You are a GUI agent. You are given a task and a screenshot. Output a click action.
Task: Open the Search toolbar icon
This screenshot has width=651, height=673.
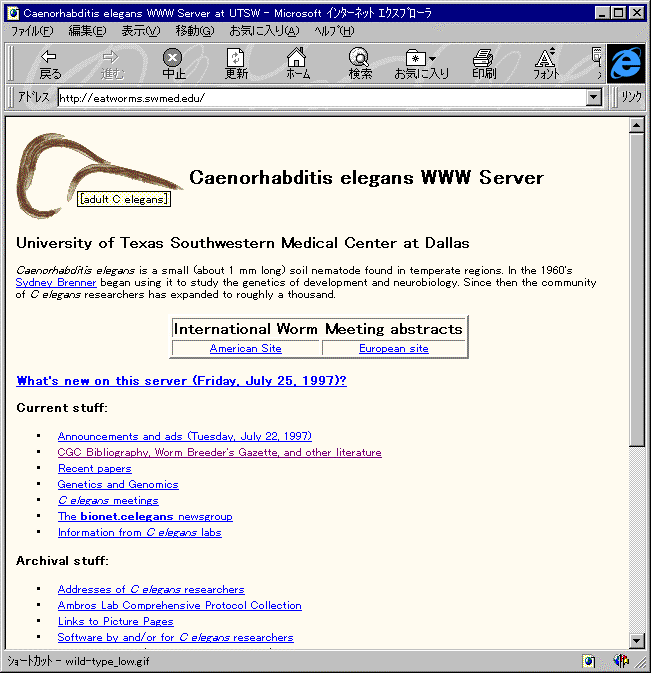[x=359, y=64]
